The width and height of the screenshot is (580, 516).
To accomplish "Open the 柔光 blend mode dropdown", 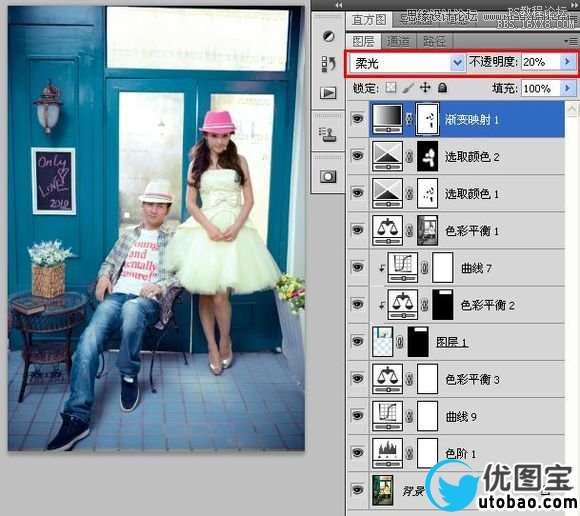I will point(407,63).
